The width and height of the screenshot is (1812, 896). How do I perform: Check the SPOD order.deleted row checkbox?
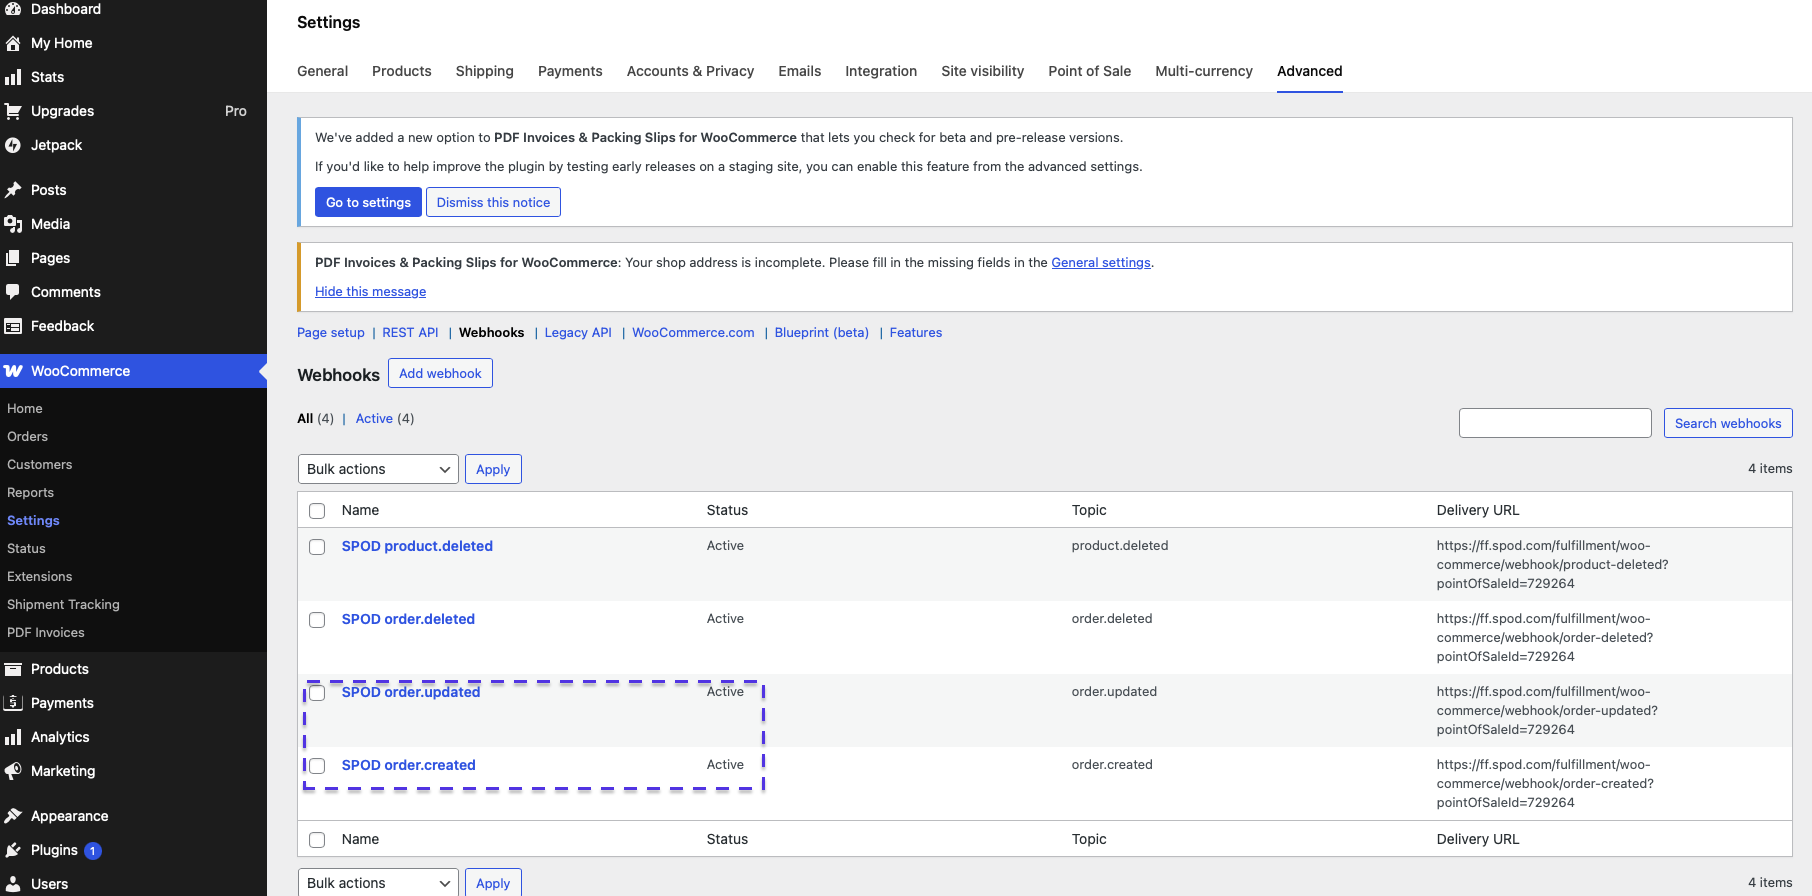[x=317, y=620]
